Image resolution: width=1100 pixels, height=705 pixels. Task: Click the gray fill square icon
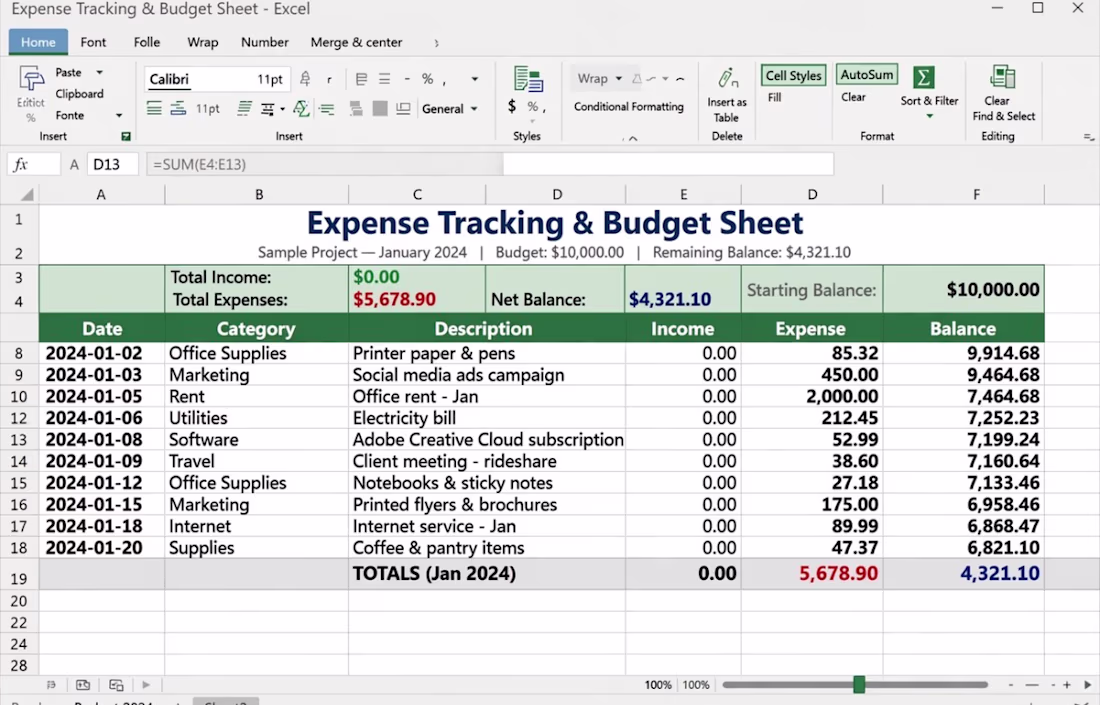(380, 109)
